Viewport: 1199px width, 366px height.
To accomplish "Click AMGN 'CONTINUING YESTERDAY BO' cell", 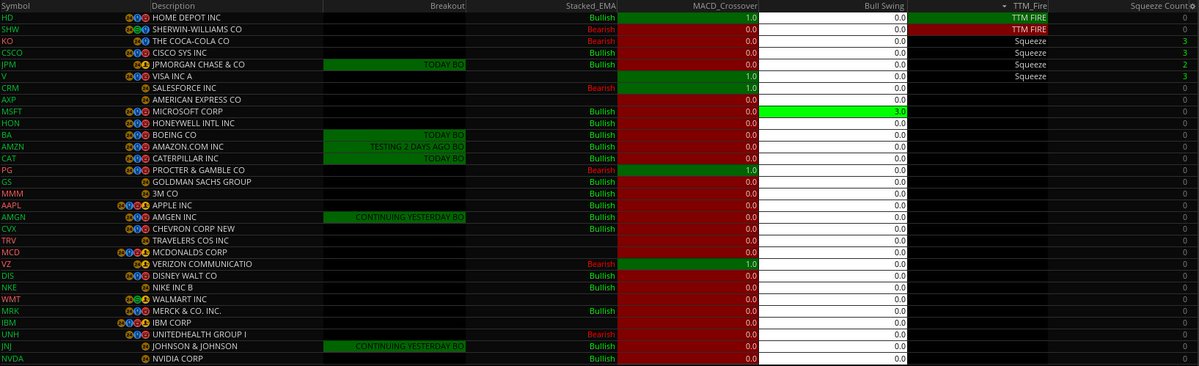I will pyautogui.click(x=395, y=217).
